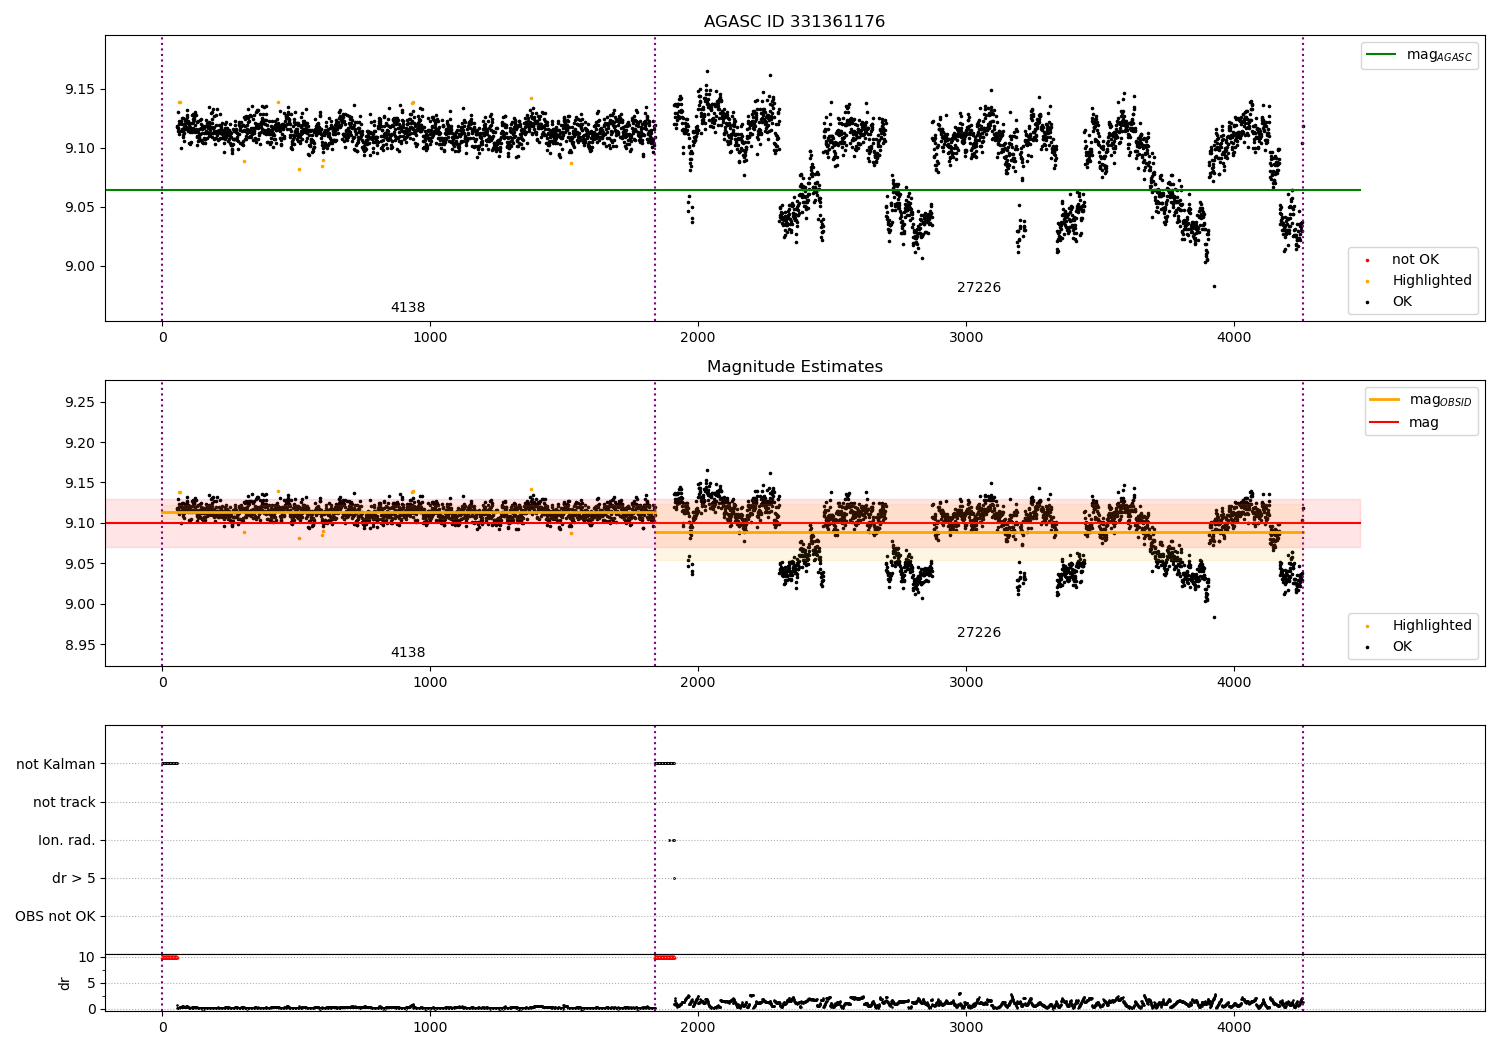This screenshot has height=1050, width=1500.
Task: Click the orange mag OBSID legend line
Action: [x=1384, y=400]
